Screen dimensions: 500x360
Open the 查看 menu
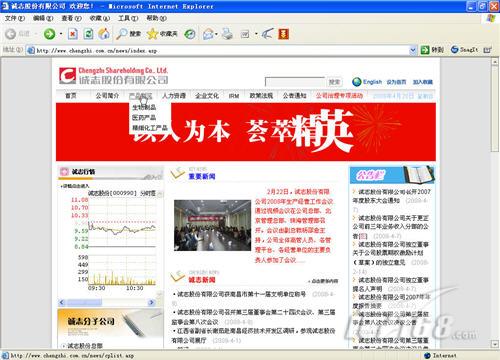point(71,18)
